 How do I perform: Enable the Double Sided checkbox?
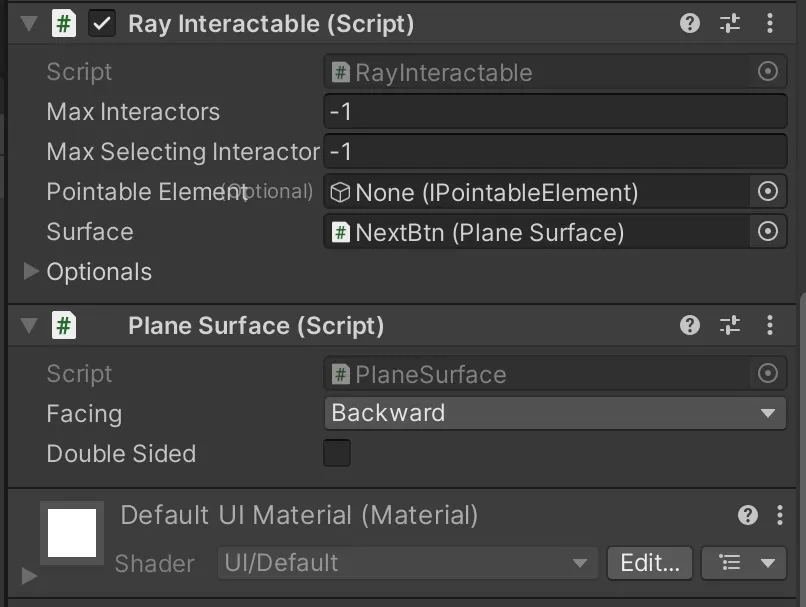[337, 453]
